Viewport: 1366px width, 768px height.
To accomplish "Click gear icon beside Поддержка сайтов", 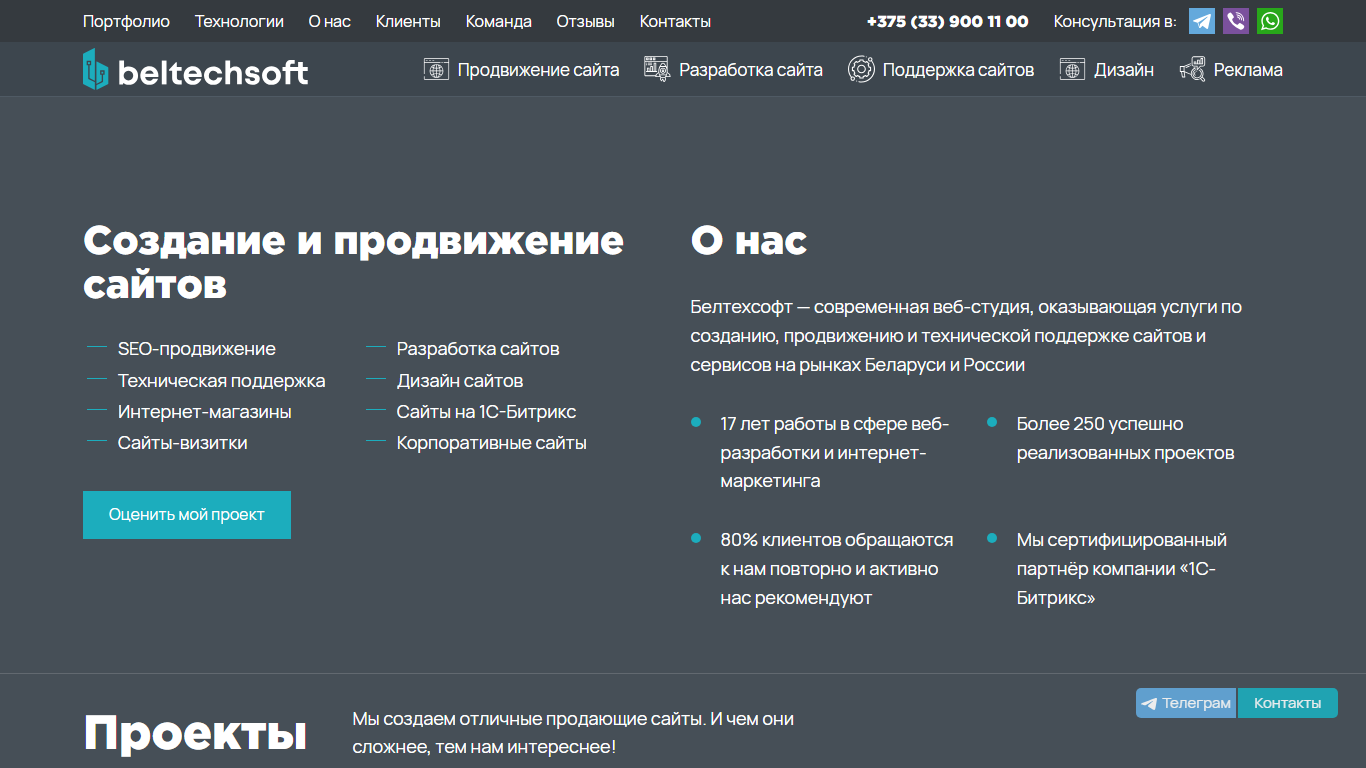I will click(861, 70).
